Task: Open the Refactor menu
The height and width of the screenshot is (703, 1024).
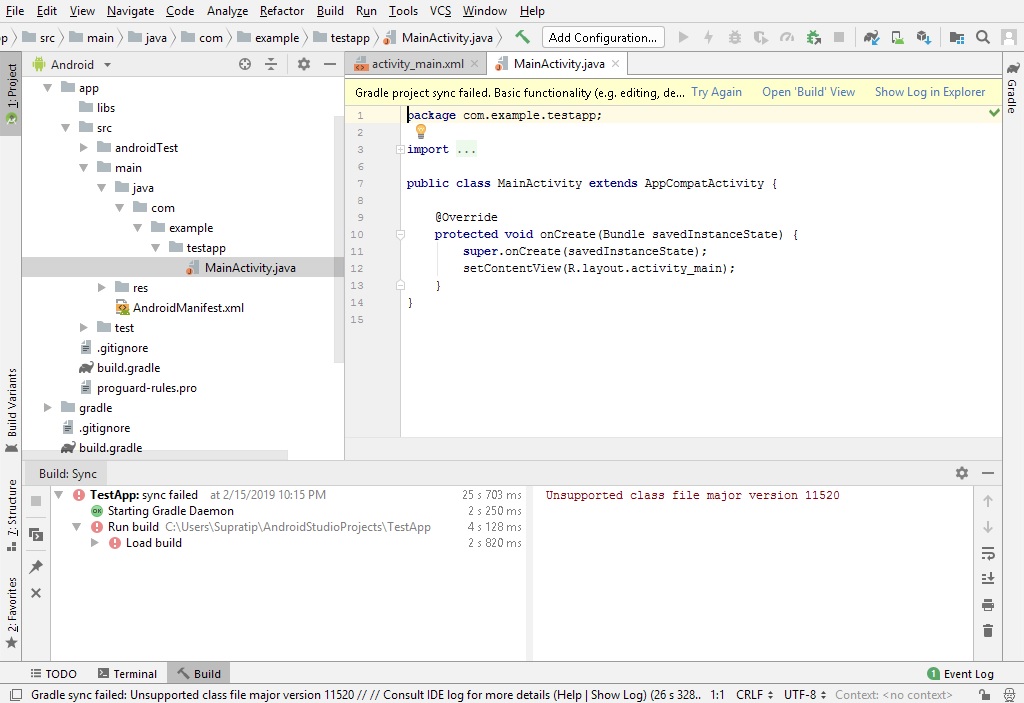Action: pos(281,11)
